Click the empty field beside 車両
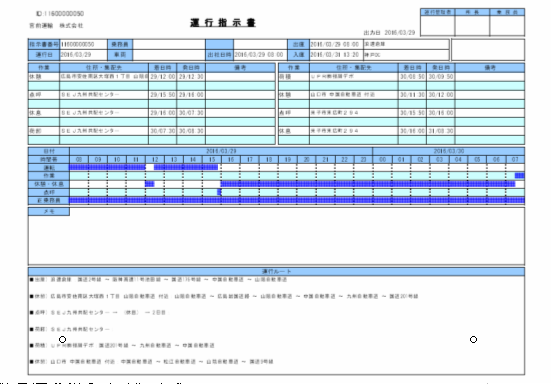This screenshot has width=551, height=384. pos(169,55)
